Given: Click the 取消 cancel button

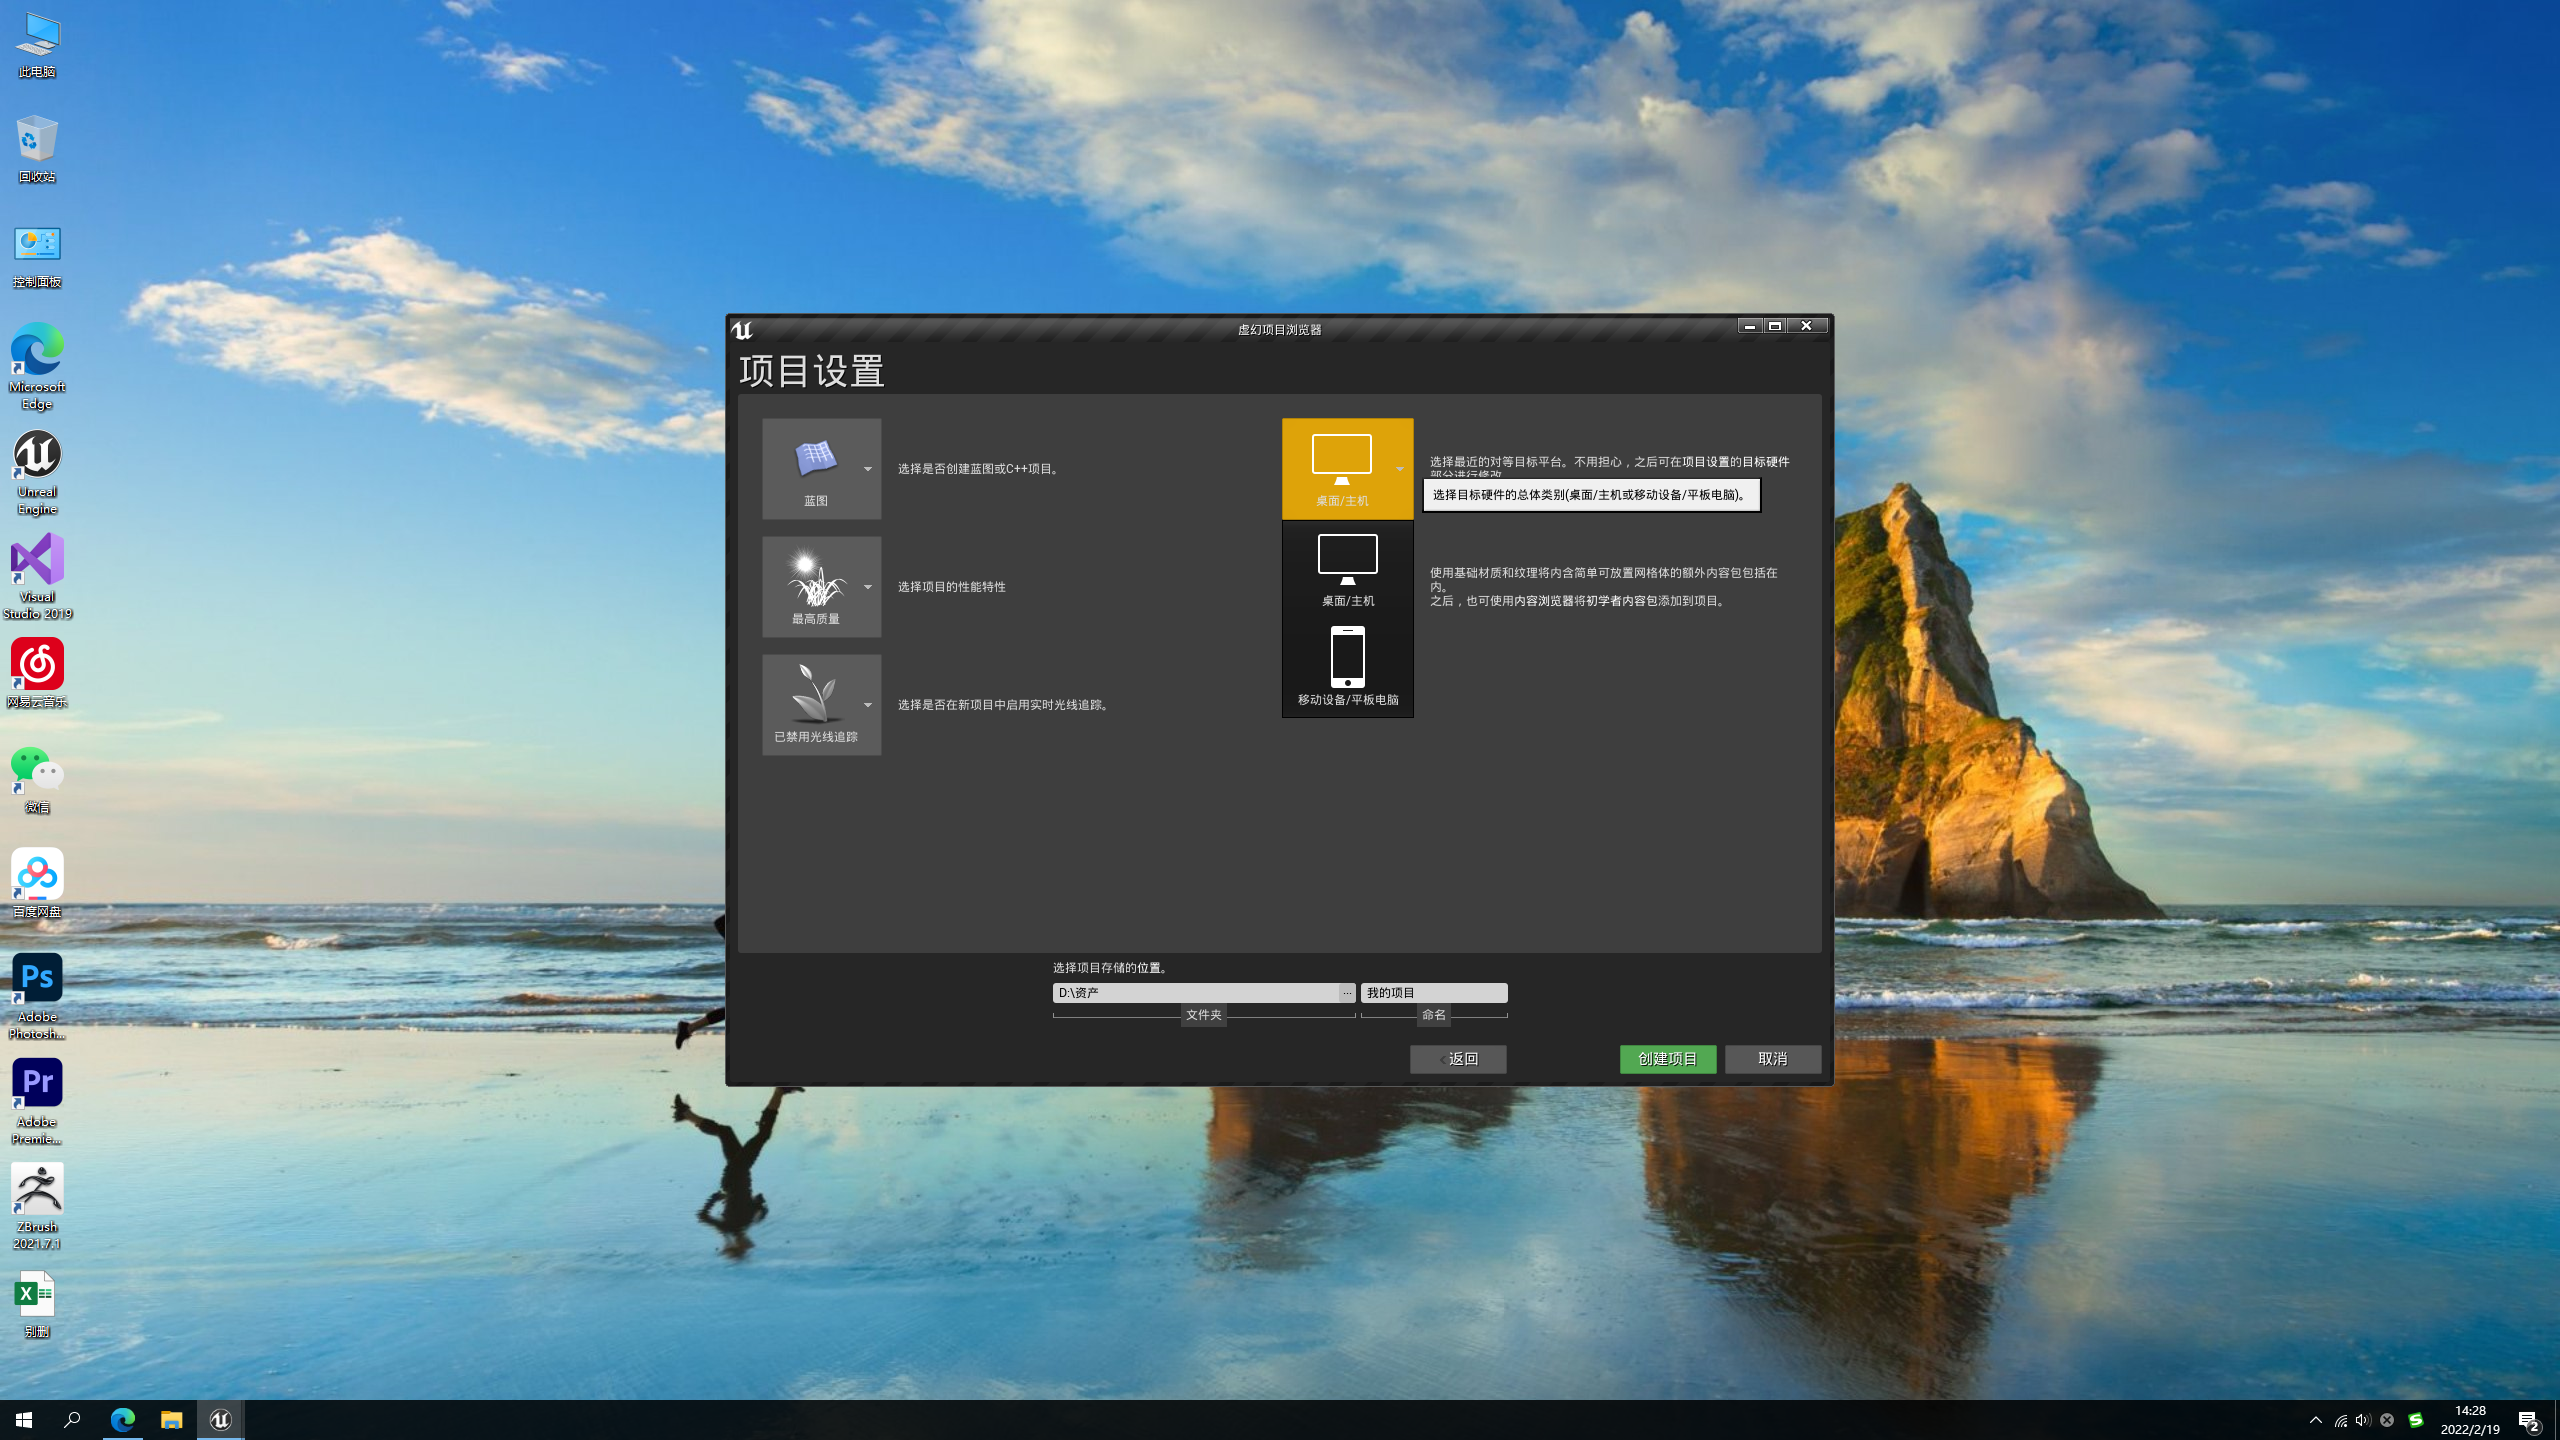Looking at the screenshot, I should 1773,1059.
